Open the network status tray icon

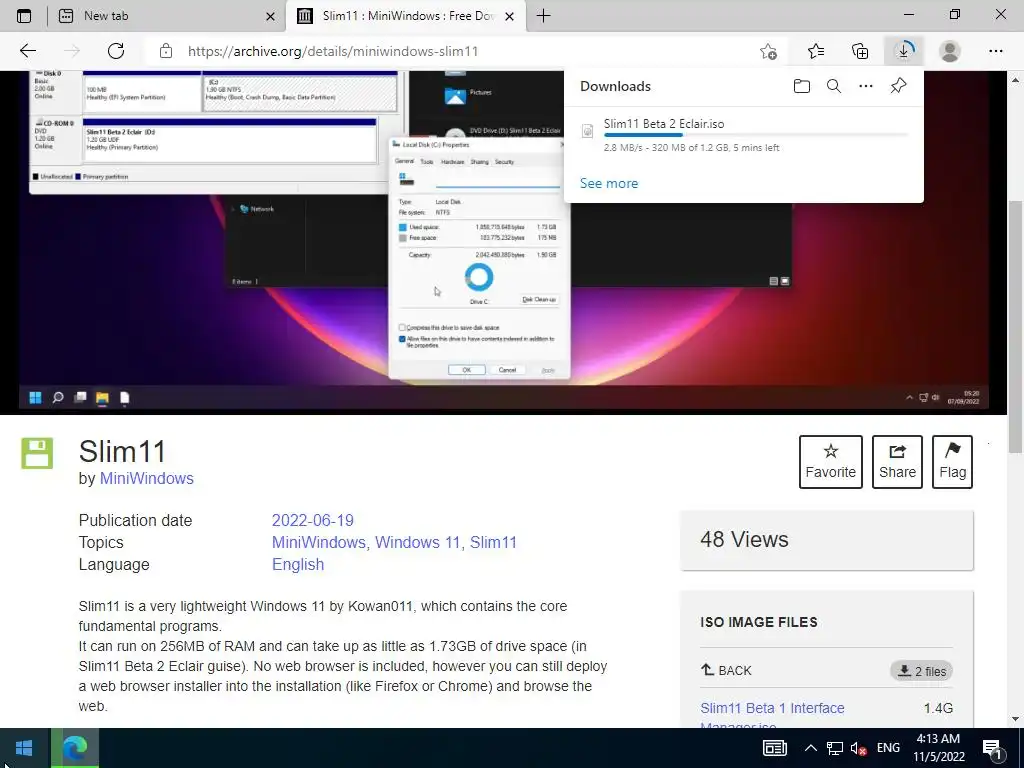[x=835, y=748]
